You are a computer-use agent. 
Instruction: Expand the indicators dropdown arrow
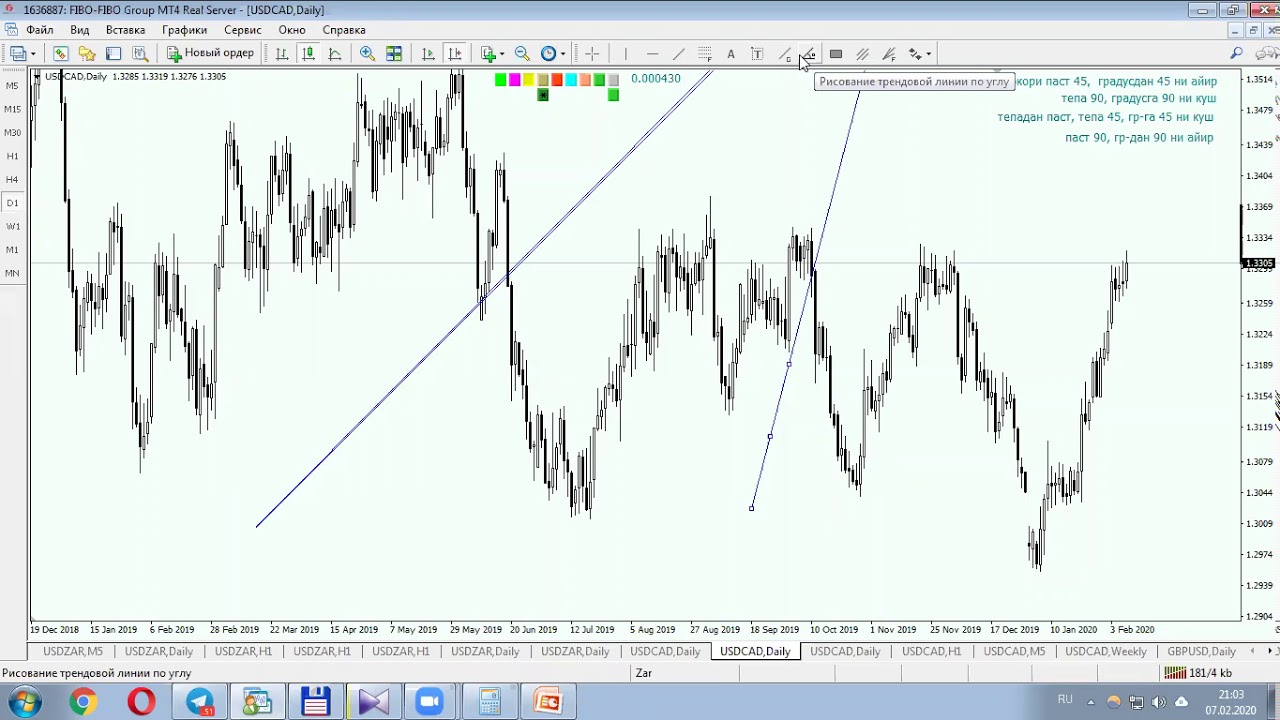pyautogui.click(x=502, y=54)
